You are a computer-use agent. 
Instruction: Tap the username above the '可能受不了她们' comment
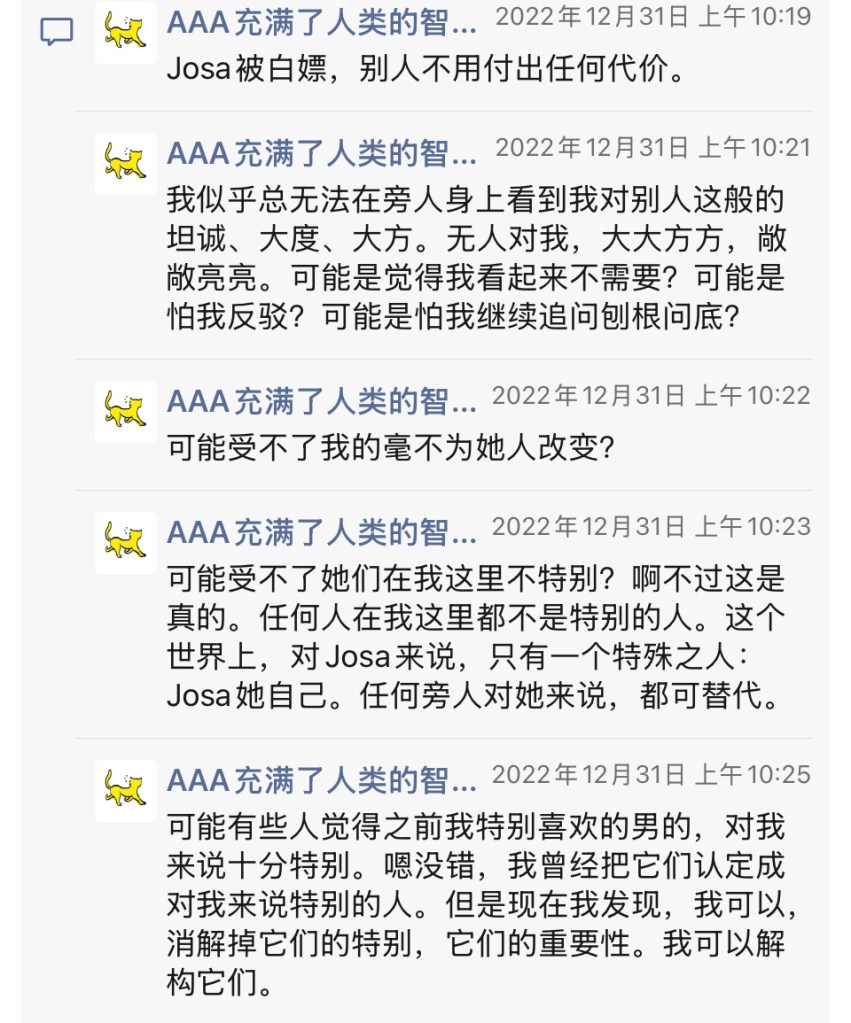tap(322, 533)
